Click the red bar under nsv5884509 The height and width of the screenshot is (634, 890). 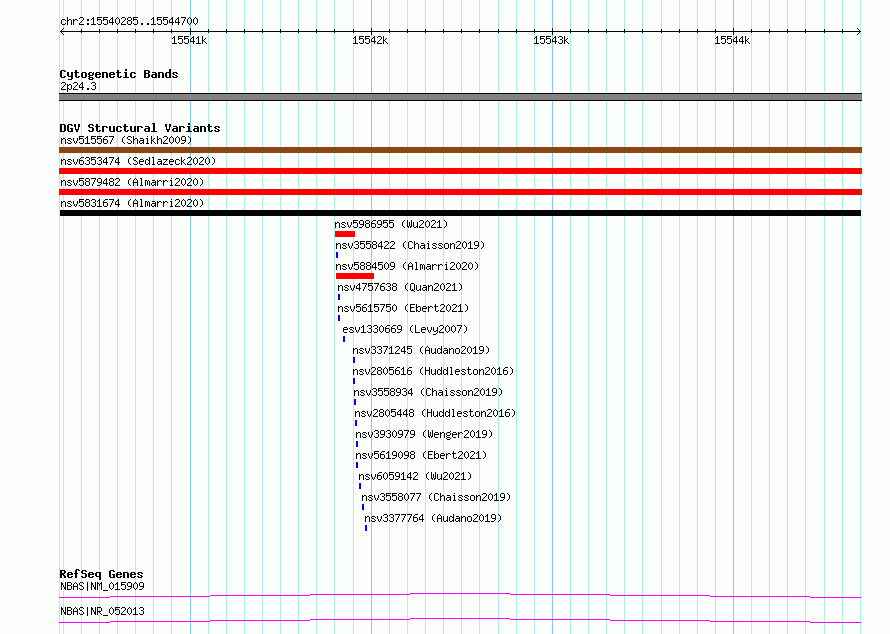coord(355,276)
